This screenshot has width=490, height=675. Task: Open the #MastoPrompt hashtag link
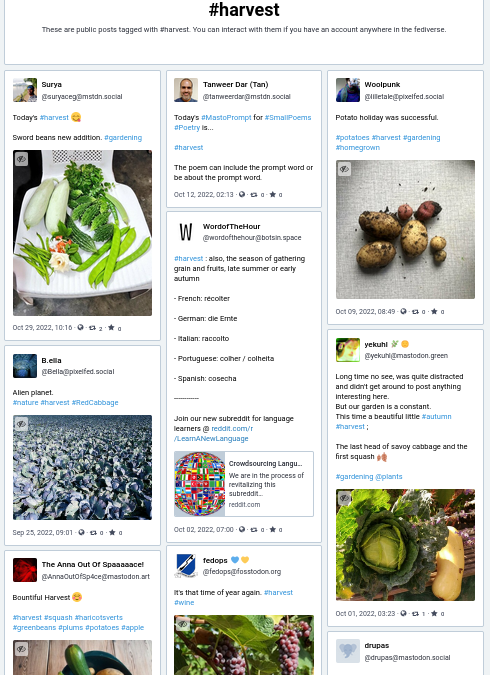(226, 118)
